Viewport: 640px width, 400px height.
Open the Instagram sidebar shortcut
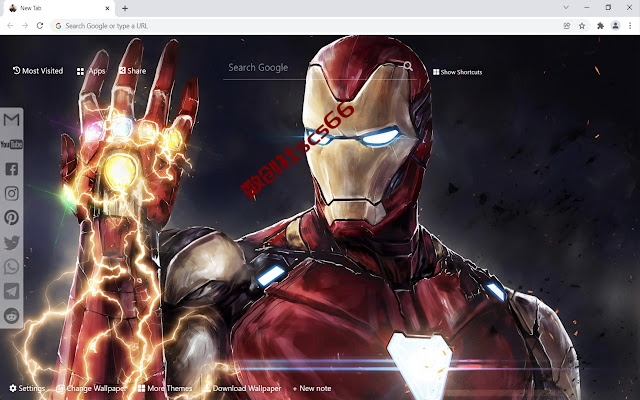click(11, 193)
